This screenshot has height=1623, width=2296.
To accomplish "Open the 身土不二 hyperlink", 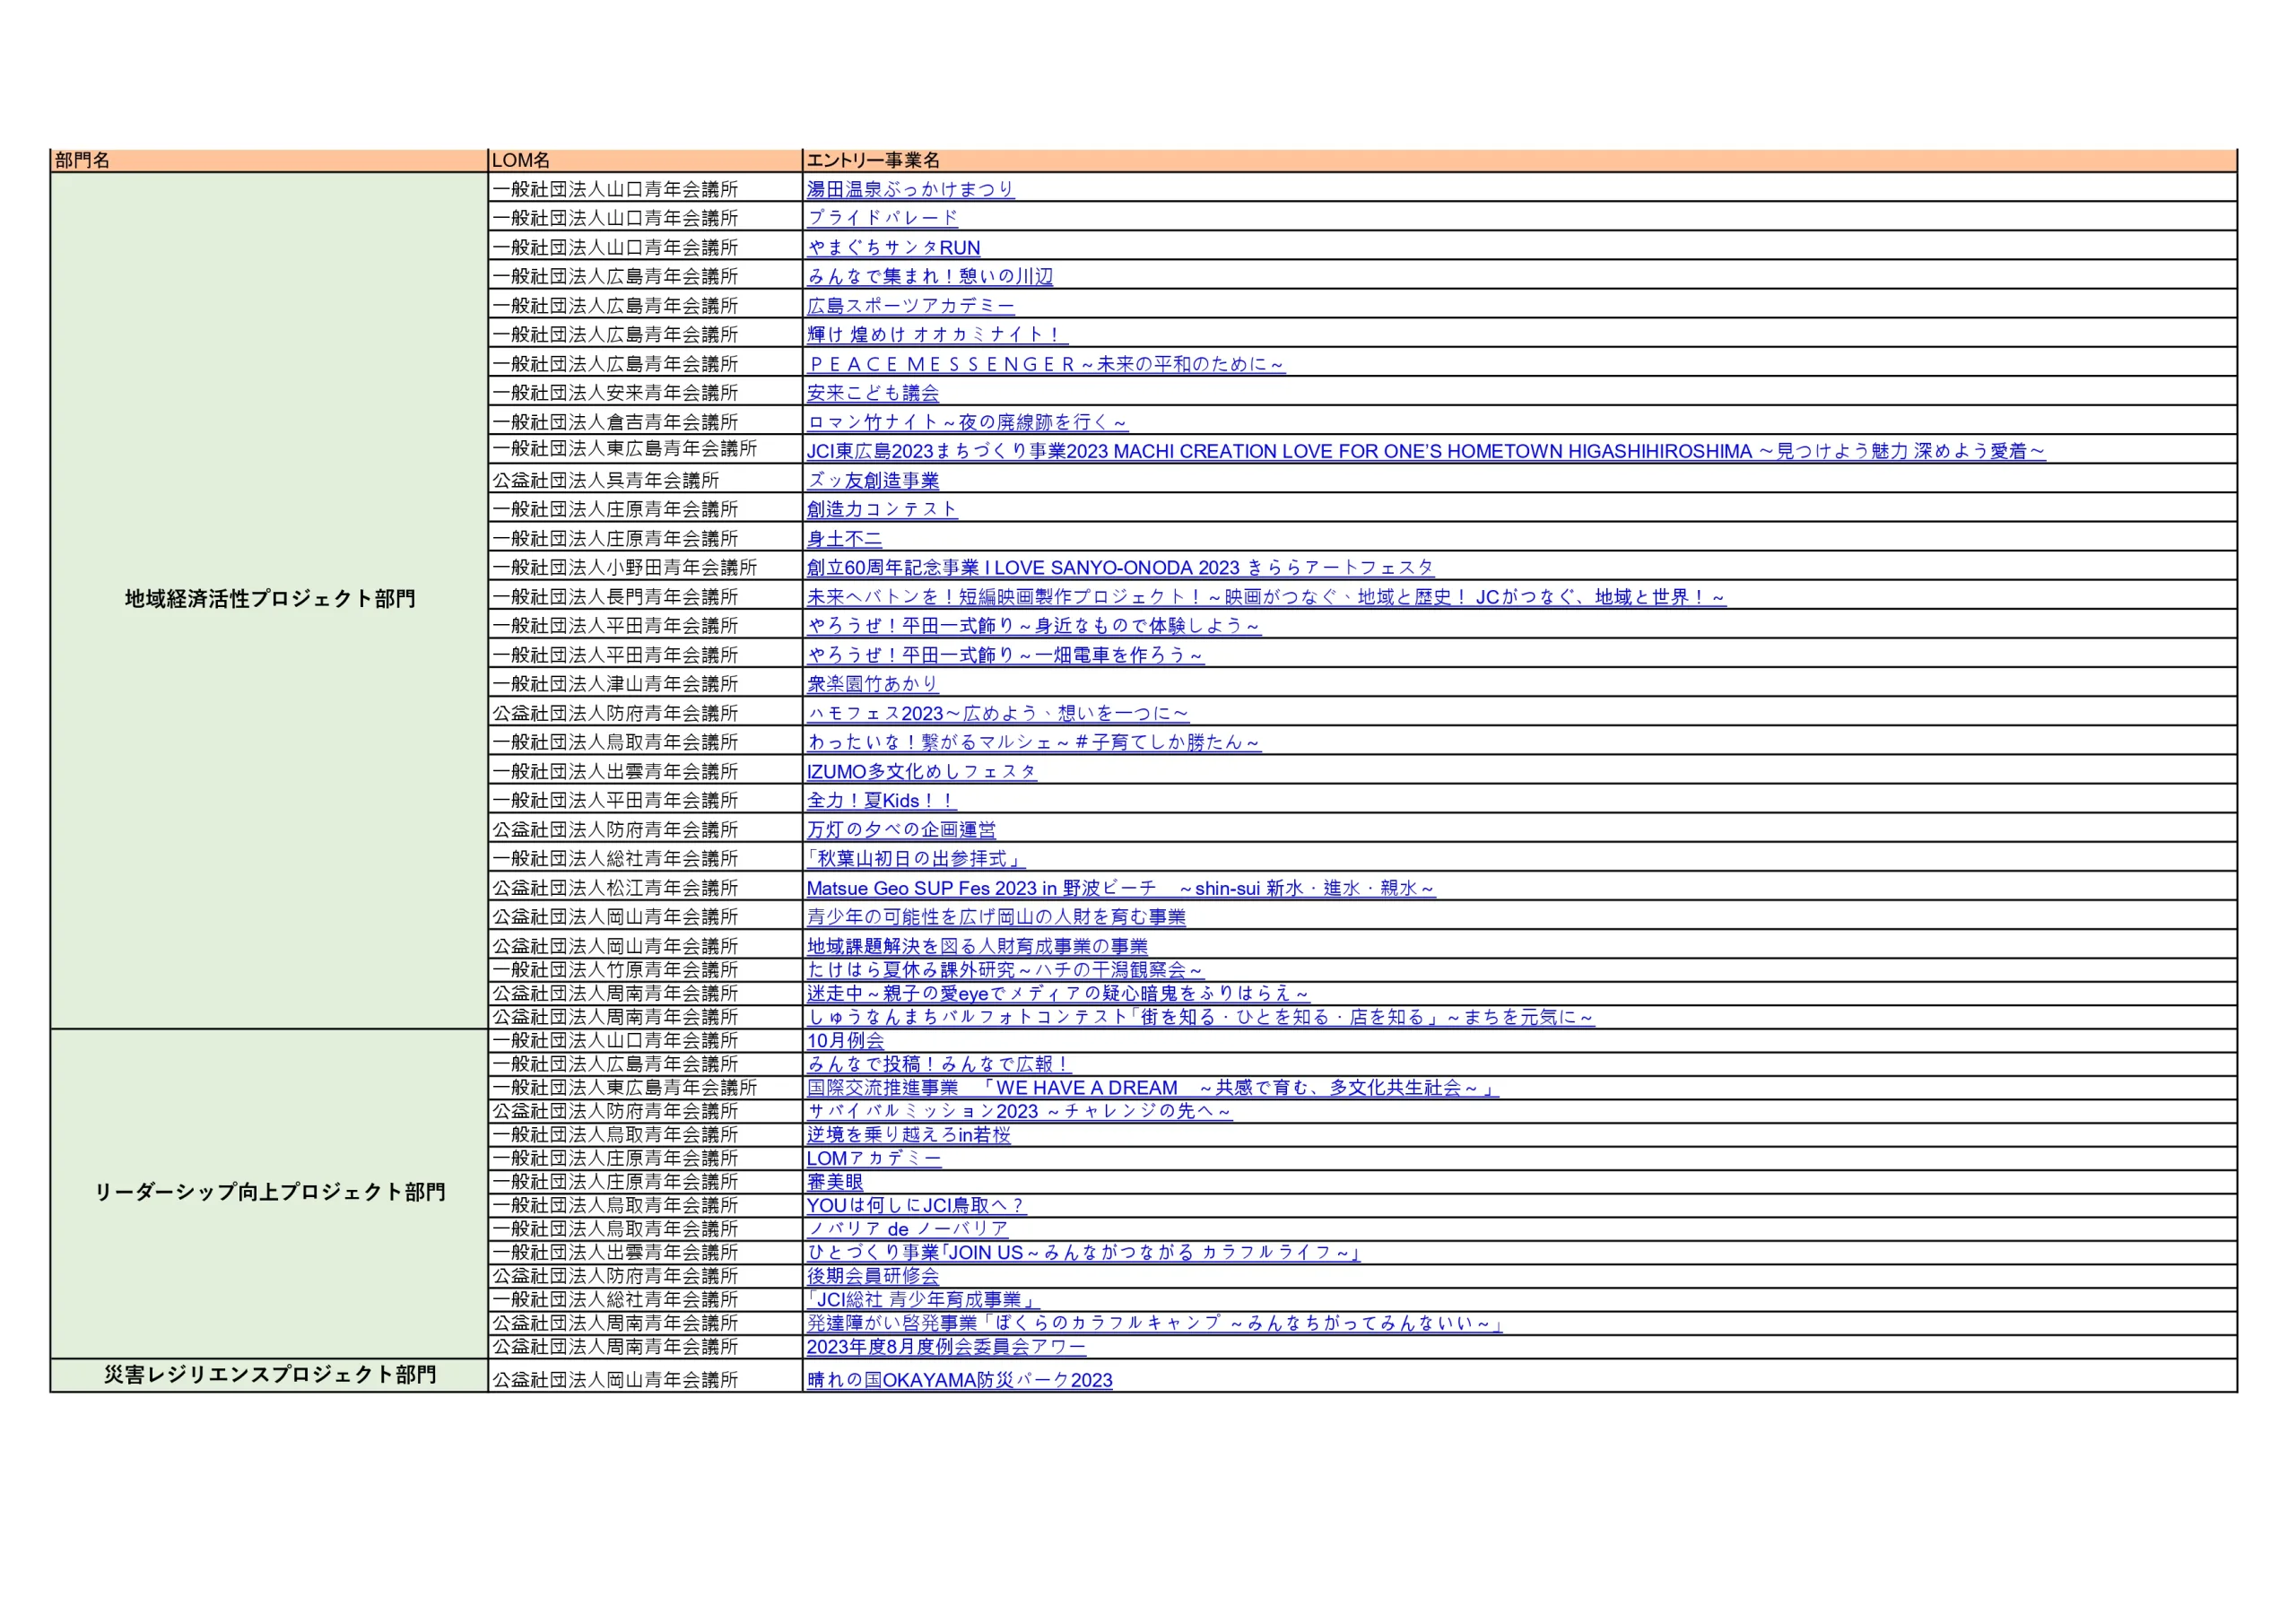I will (x=844, y=539).
